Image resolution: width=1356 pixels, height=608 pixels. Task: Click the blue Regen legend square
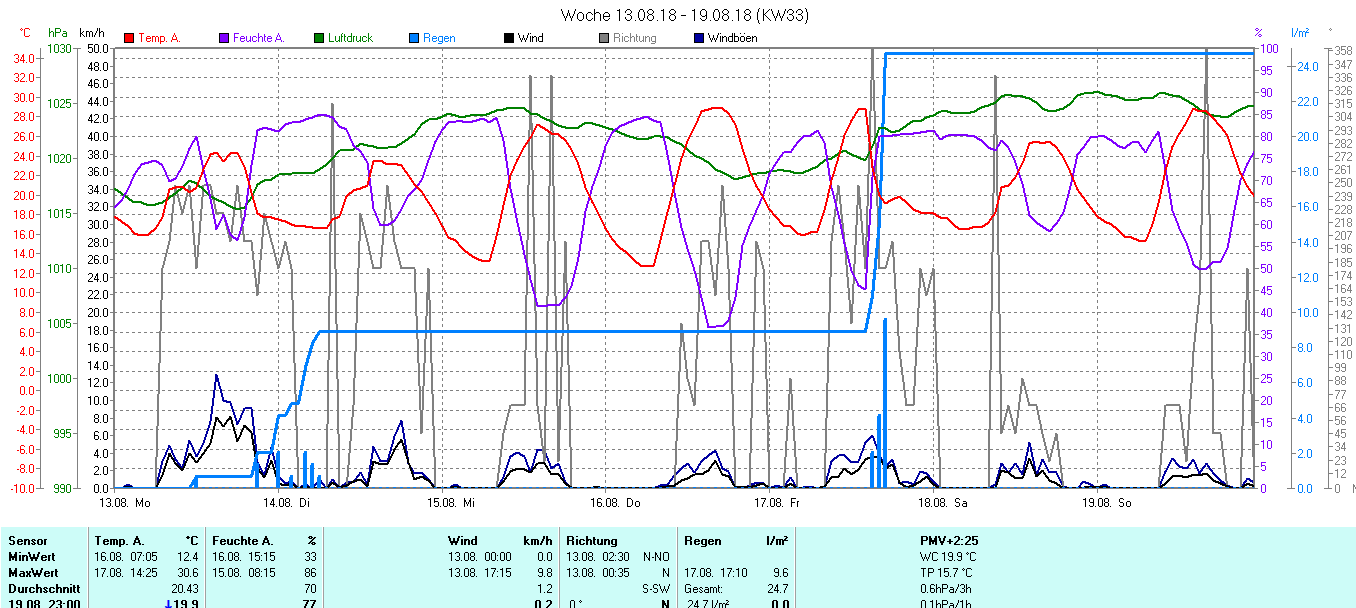[x=414, y=38]
